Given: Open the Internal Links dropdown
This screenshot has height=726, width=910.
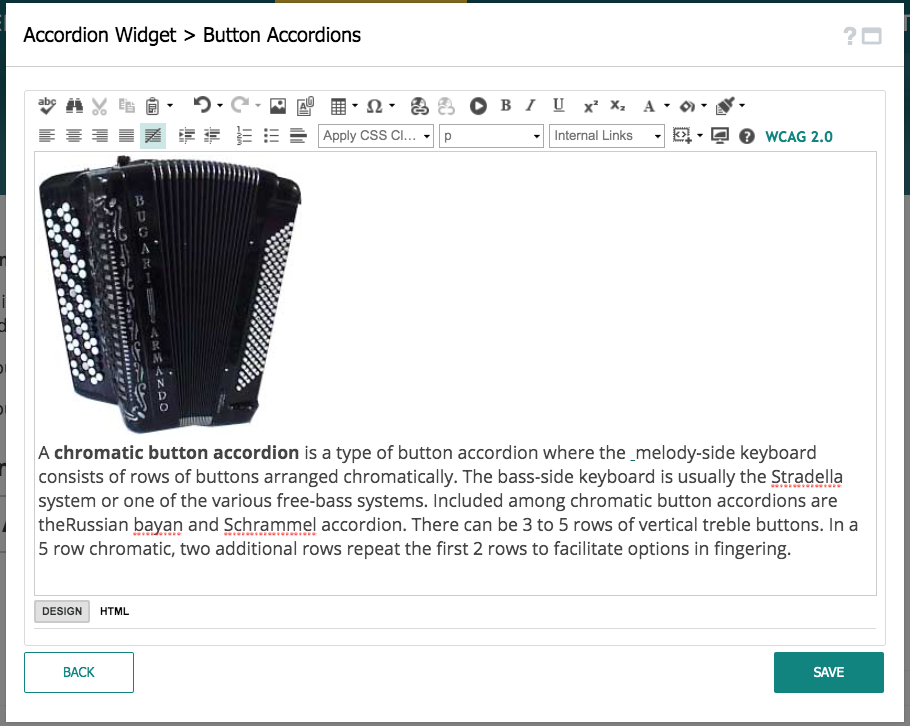Looking at the screenshot, I should pos(606,136).
